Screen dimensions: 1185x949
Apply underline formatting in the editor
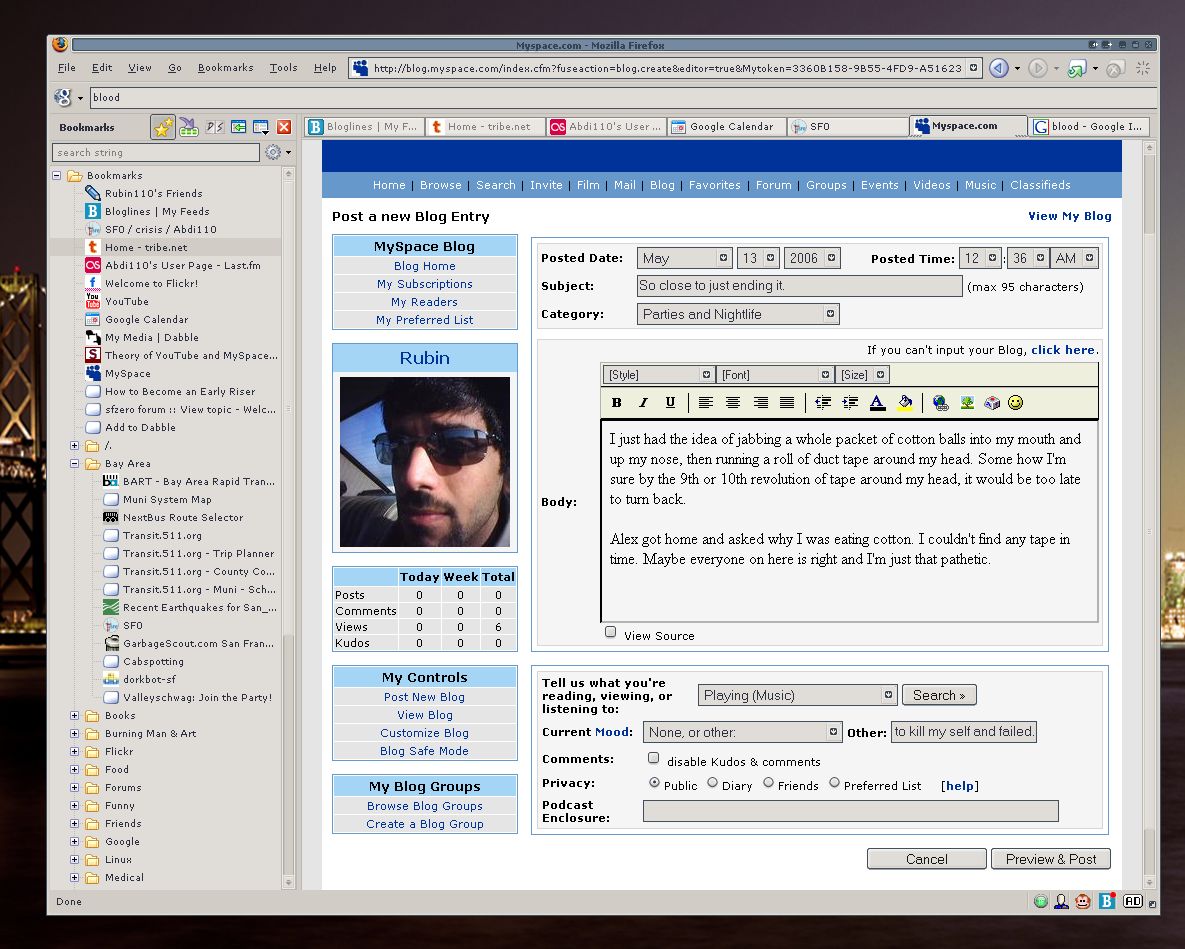pos(670,403)
